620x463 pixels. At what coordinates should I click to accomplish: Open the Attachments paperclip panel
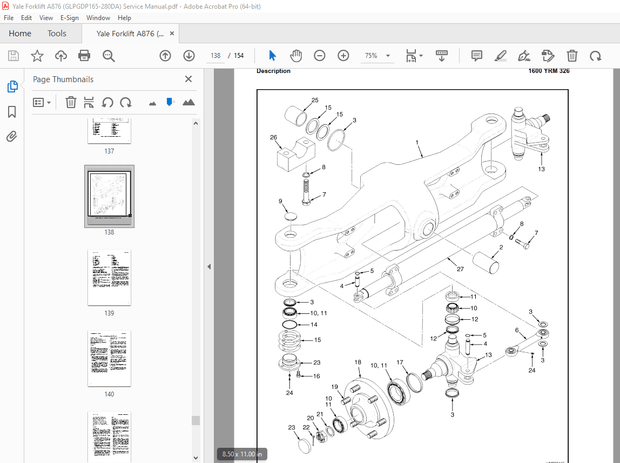12,137
